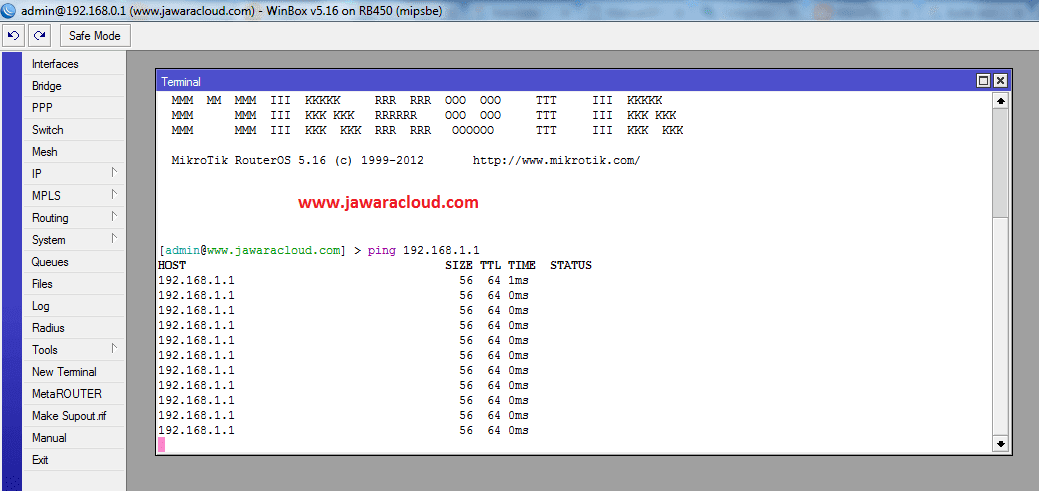Click Make Supout.rif
1039x491 pixels.
pos(74,416)
